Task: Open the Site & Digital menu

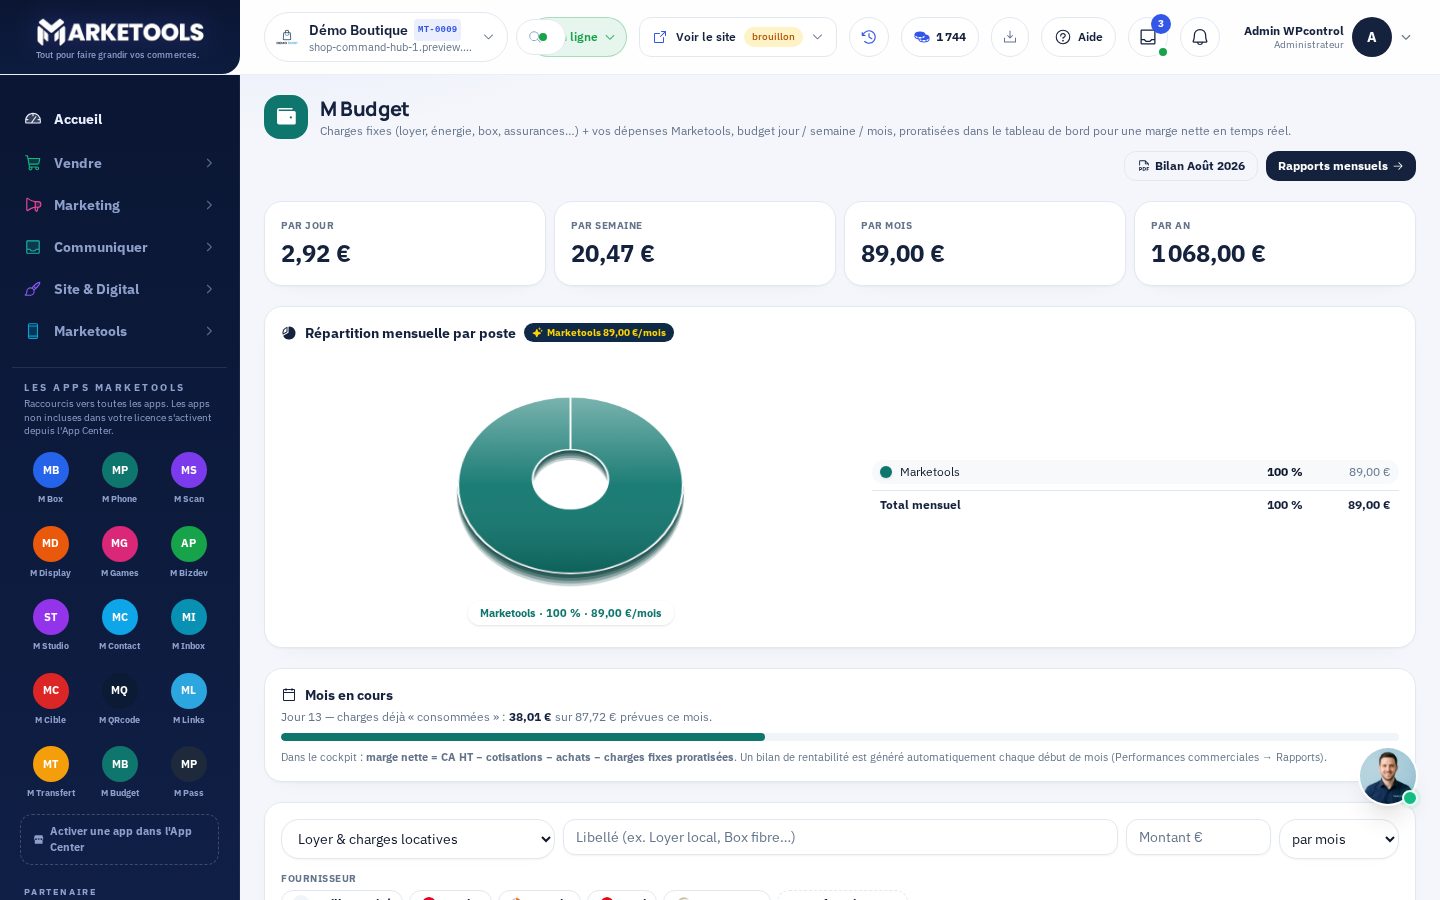Action: point(119,289)
